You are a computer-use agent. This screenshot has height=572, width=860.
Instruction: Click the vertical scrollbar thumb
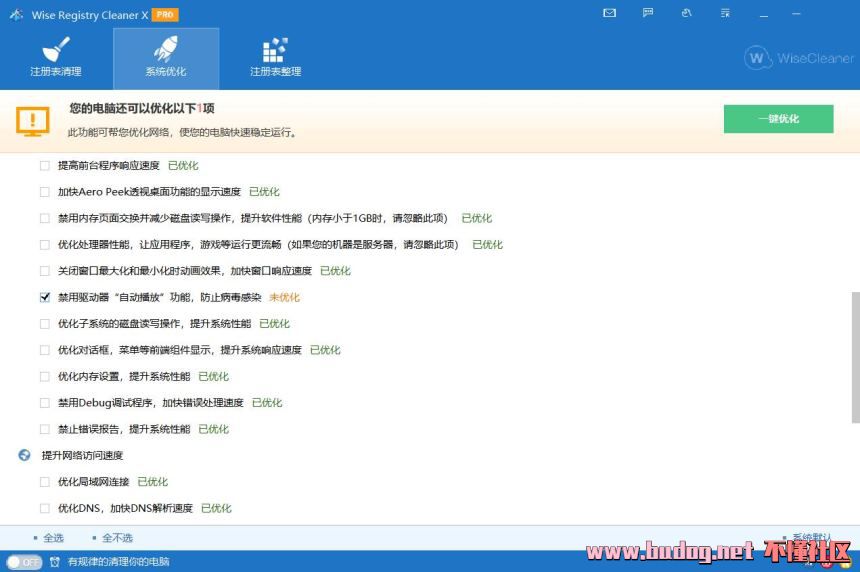tap(854, 355)
